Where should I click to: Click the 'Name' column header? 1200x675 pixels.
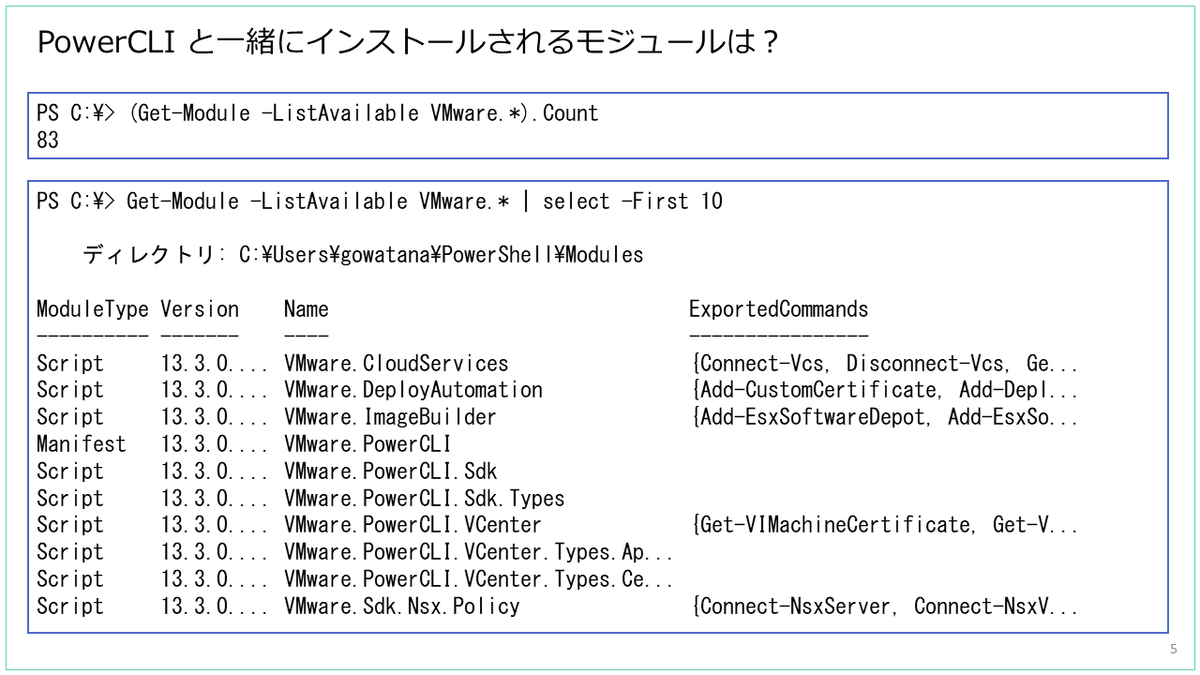[x=306, y=310]
